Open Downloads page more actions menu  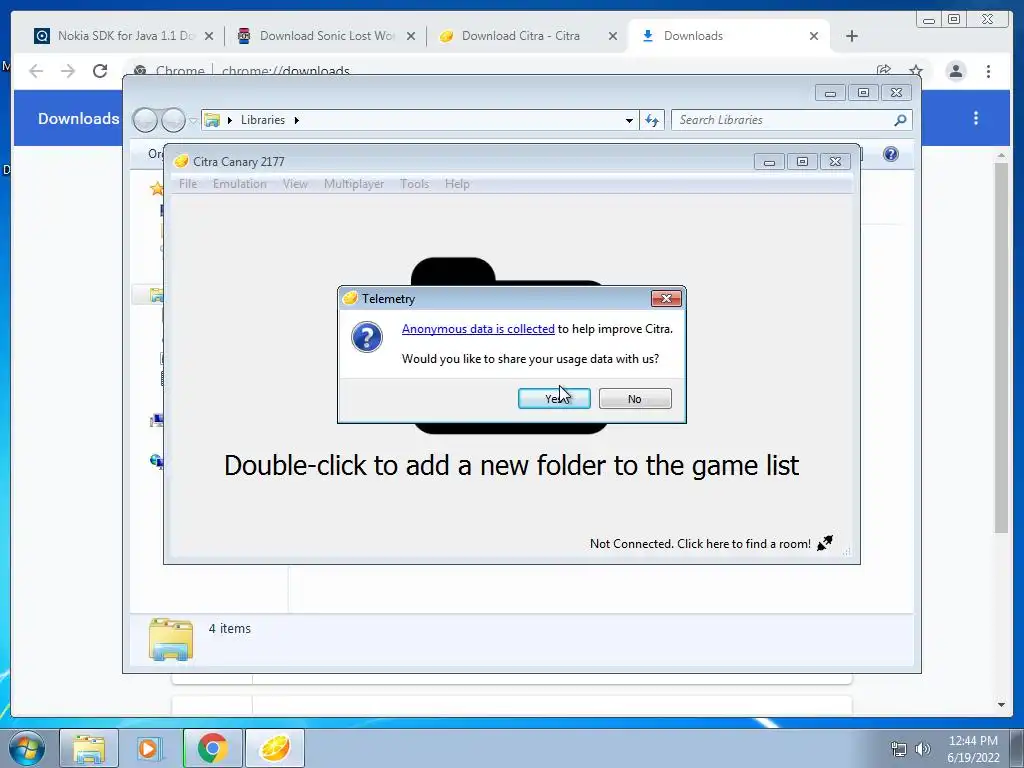click(976, 118)
